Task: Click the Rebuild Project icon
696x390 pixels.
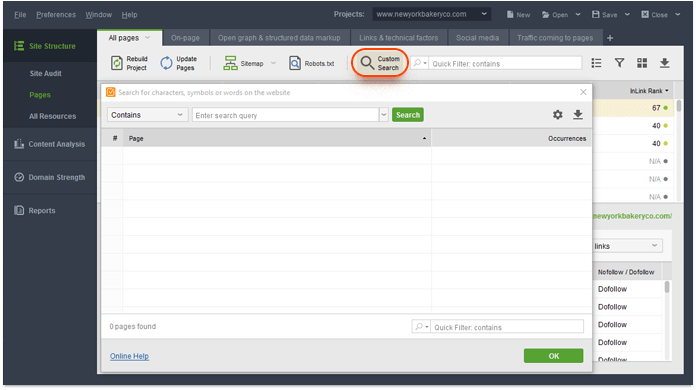Action: 116,63
